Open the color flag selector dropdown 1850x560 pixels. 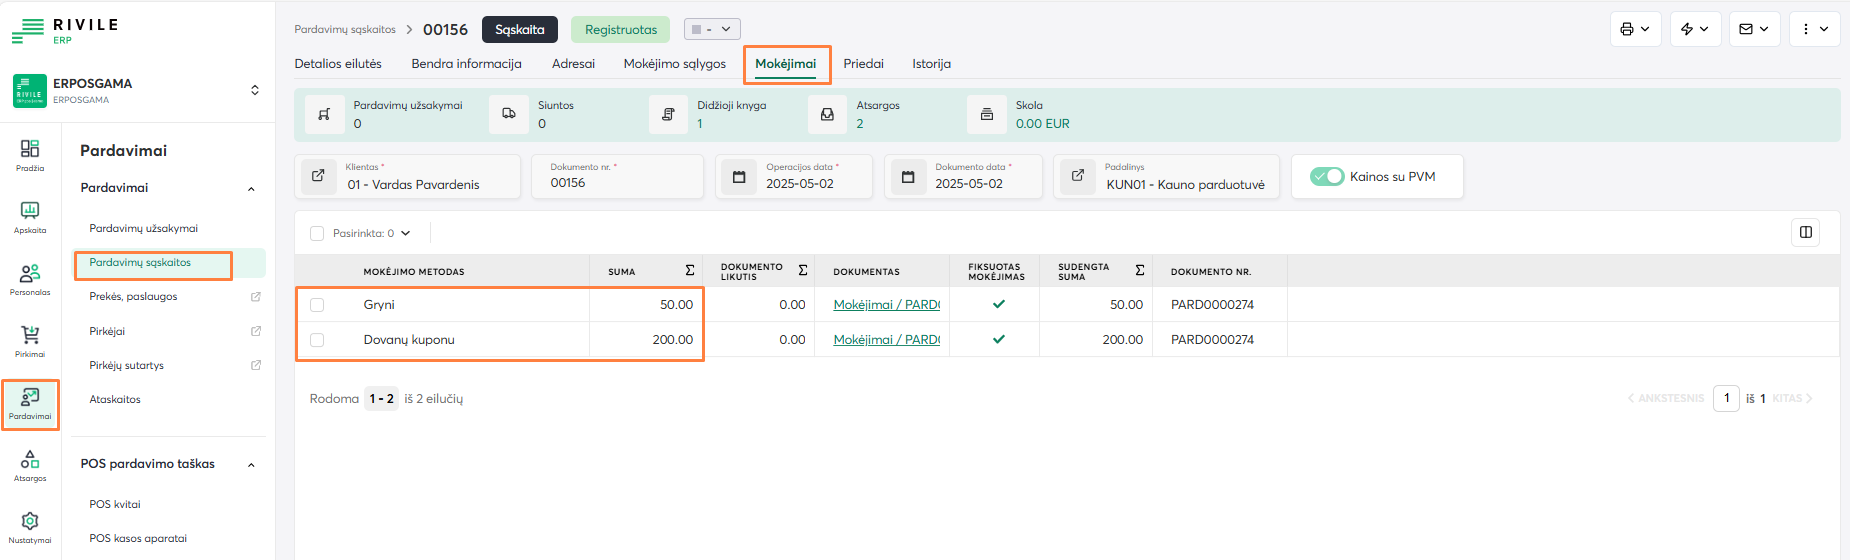[712, 29]
